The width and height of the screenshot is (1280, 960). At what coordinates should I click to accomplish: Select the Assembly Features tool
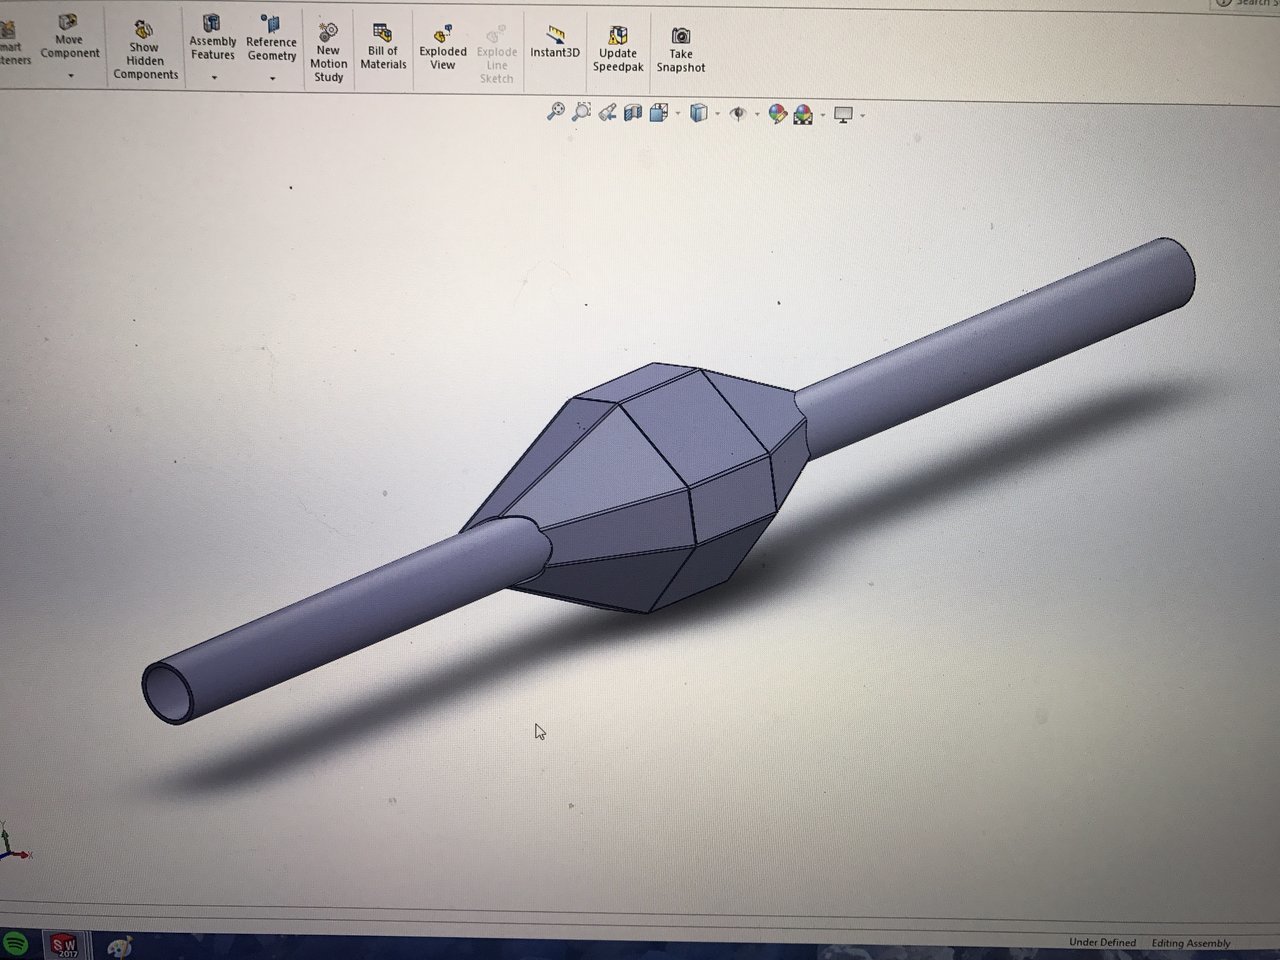pyautogui.click(x=212, y=37)
